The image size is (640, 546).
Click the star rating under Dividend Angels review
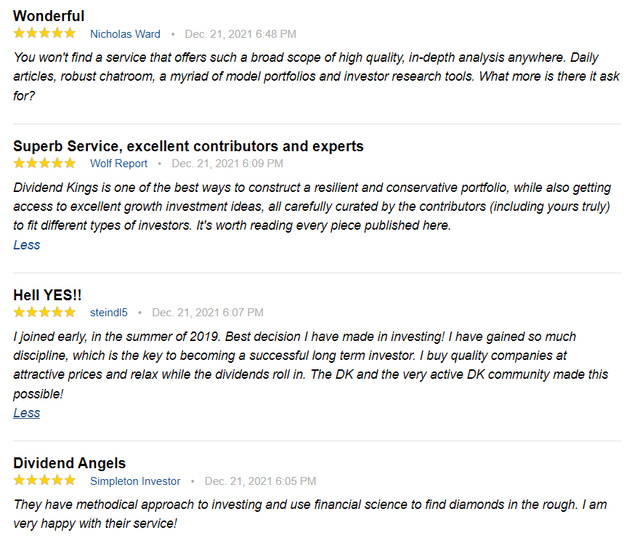tap(44, 480)
